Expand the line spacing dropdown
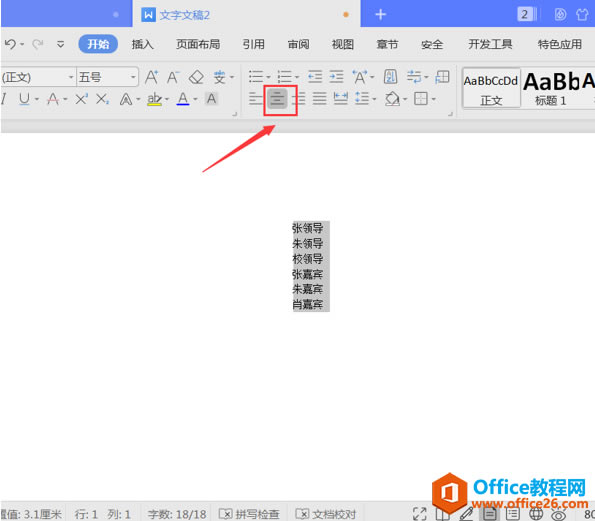 click(375, 99)
